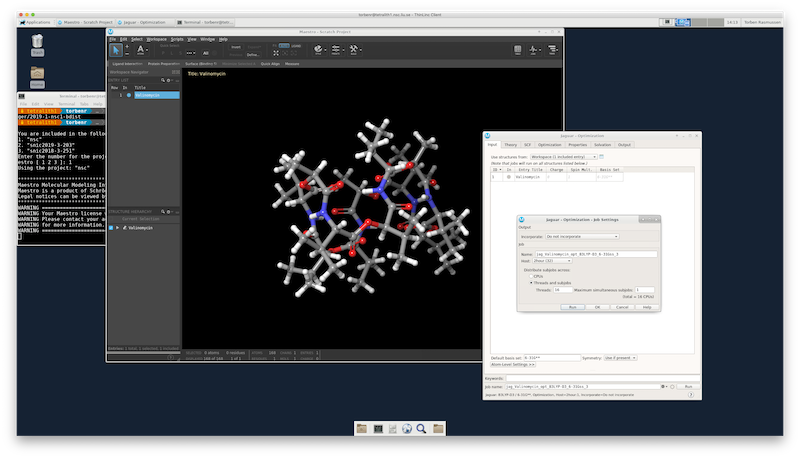Open the Build toolbar dropdown arrow
800x458 pixels.
[360, 50]
